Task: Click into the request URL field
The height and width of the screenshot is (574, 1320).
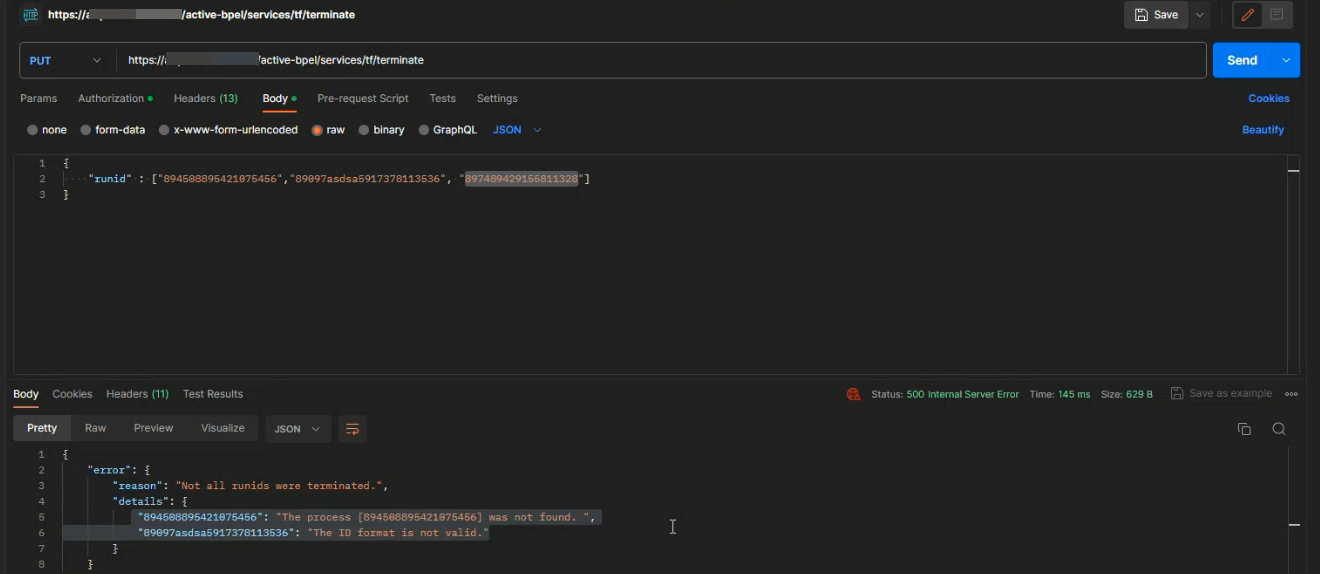Action: pos(661,60)
